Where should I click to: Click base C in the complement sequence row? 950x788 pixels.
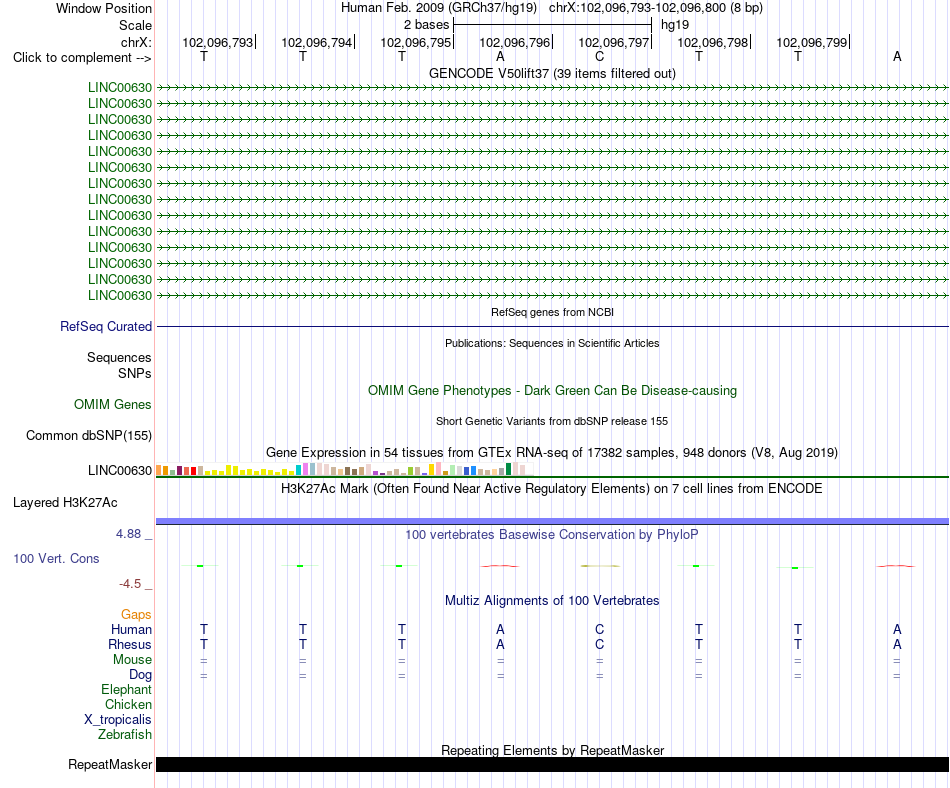(x=599, y=56)
